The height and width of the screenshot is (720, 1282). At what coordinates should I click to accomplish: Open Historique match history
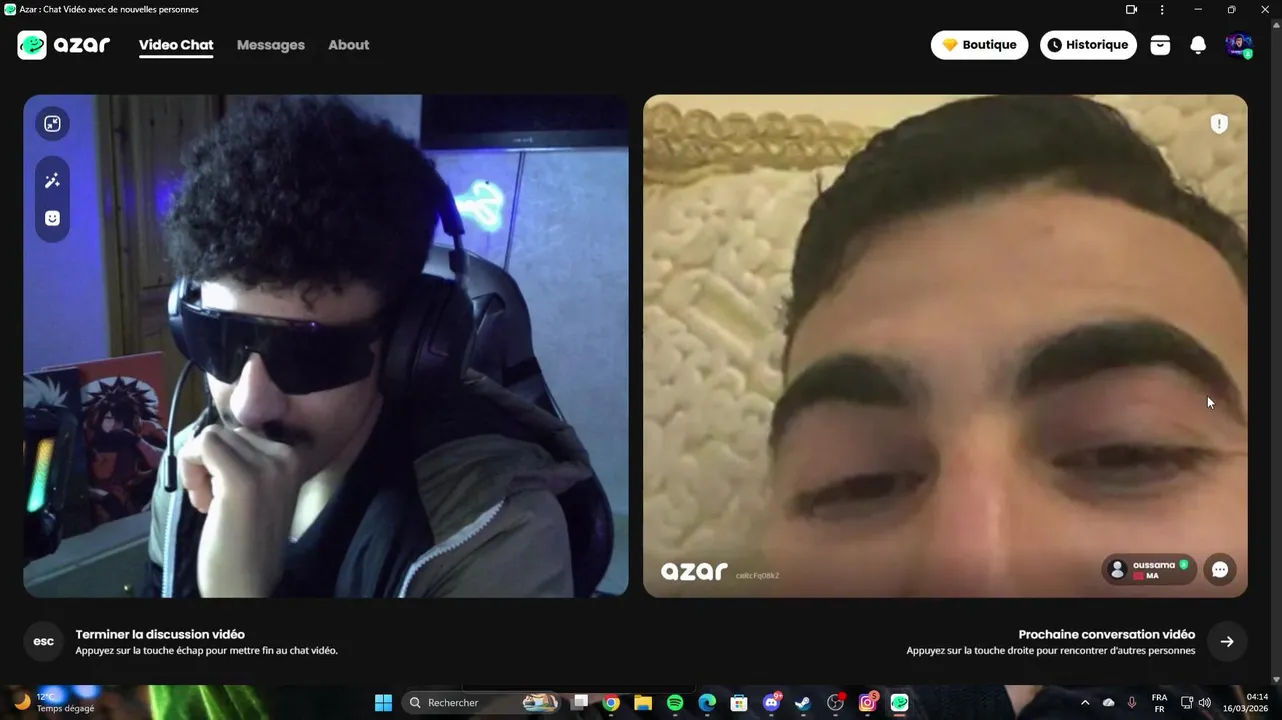[x=1088, y=45]
